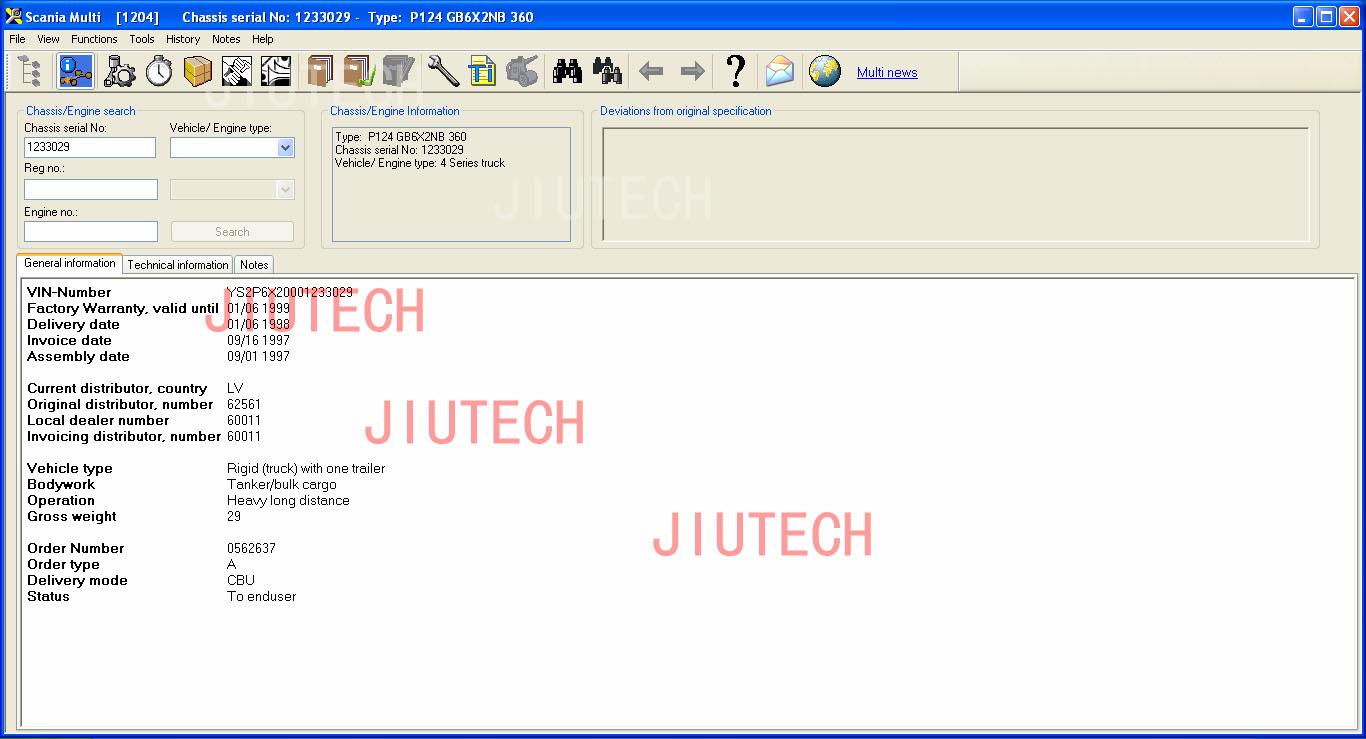The image size is (1366, 739).
Task: Open the Help menu
Action: 263,39
